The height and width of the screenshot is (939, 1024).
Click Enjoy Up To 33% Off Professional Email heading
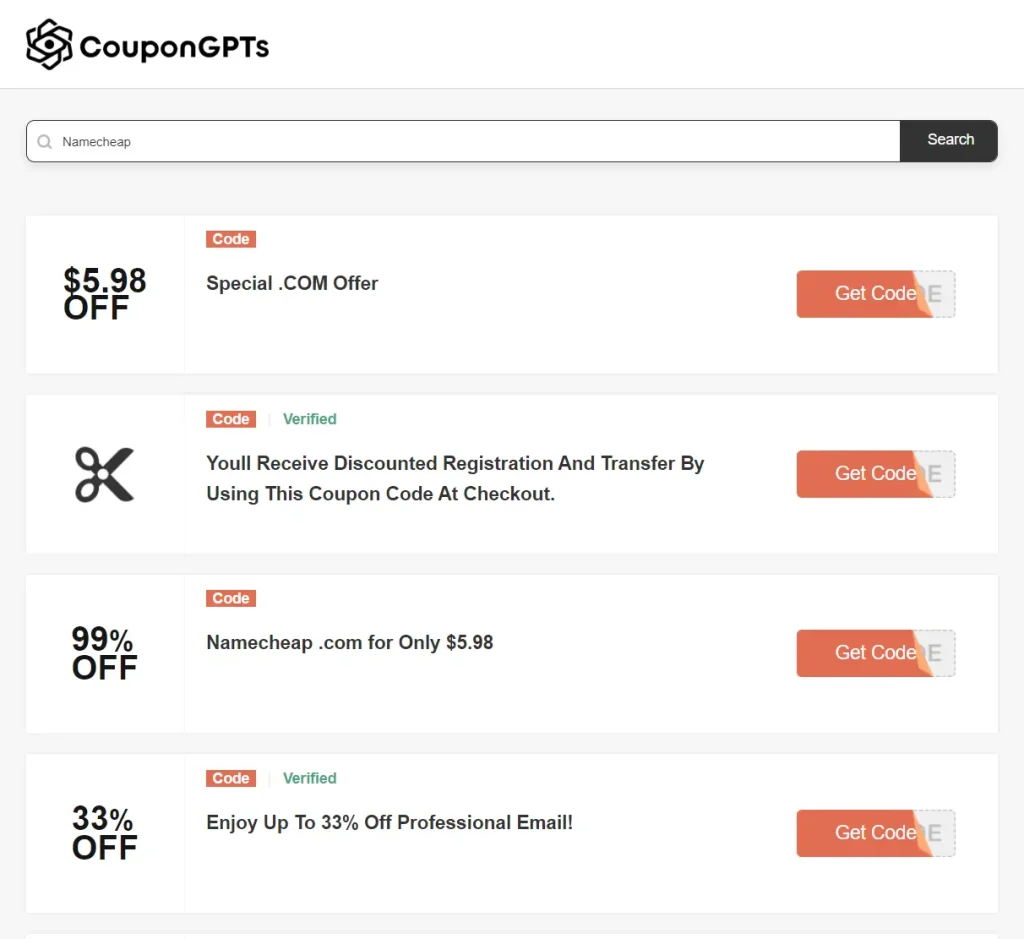click(x=389, y=822)
